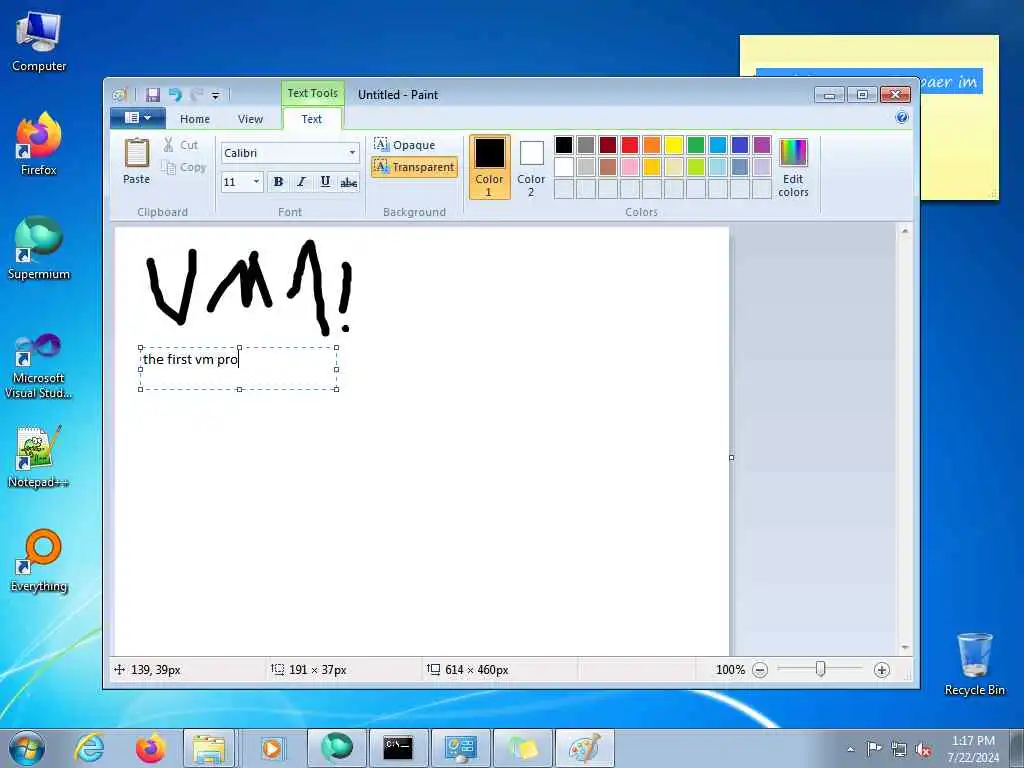
Task: Click the network tray icon
Action: pyautogui.click(x=899, y=749)
